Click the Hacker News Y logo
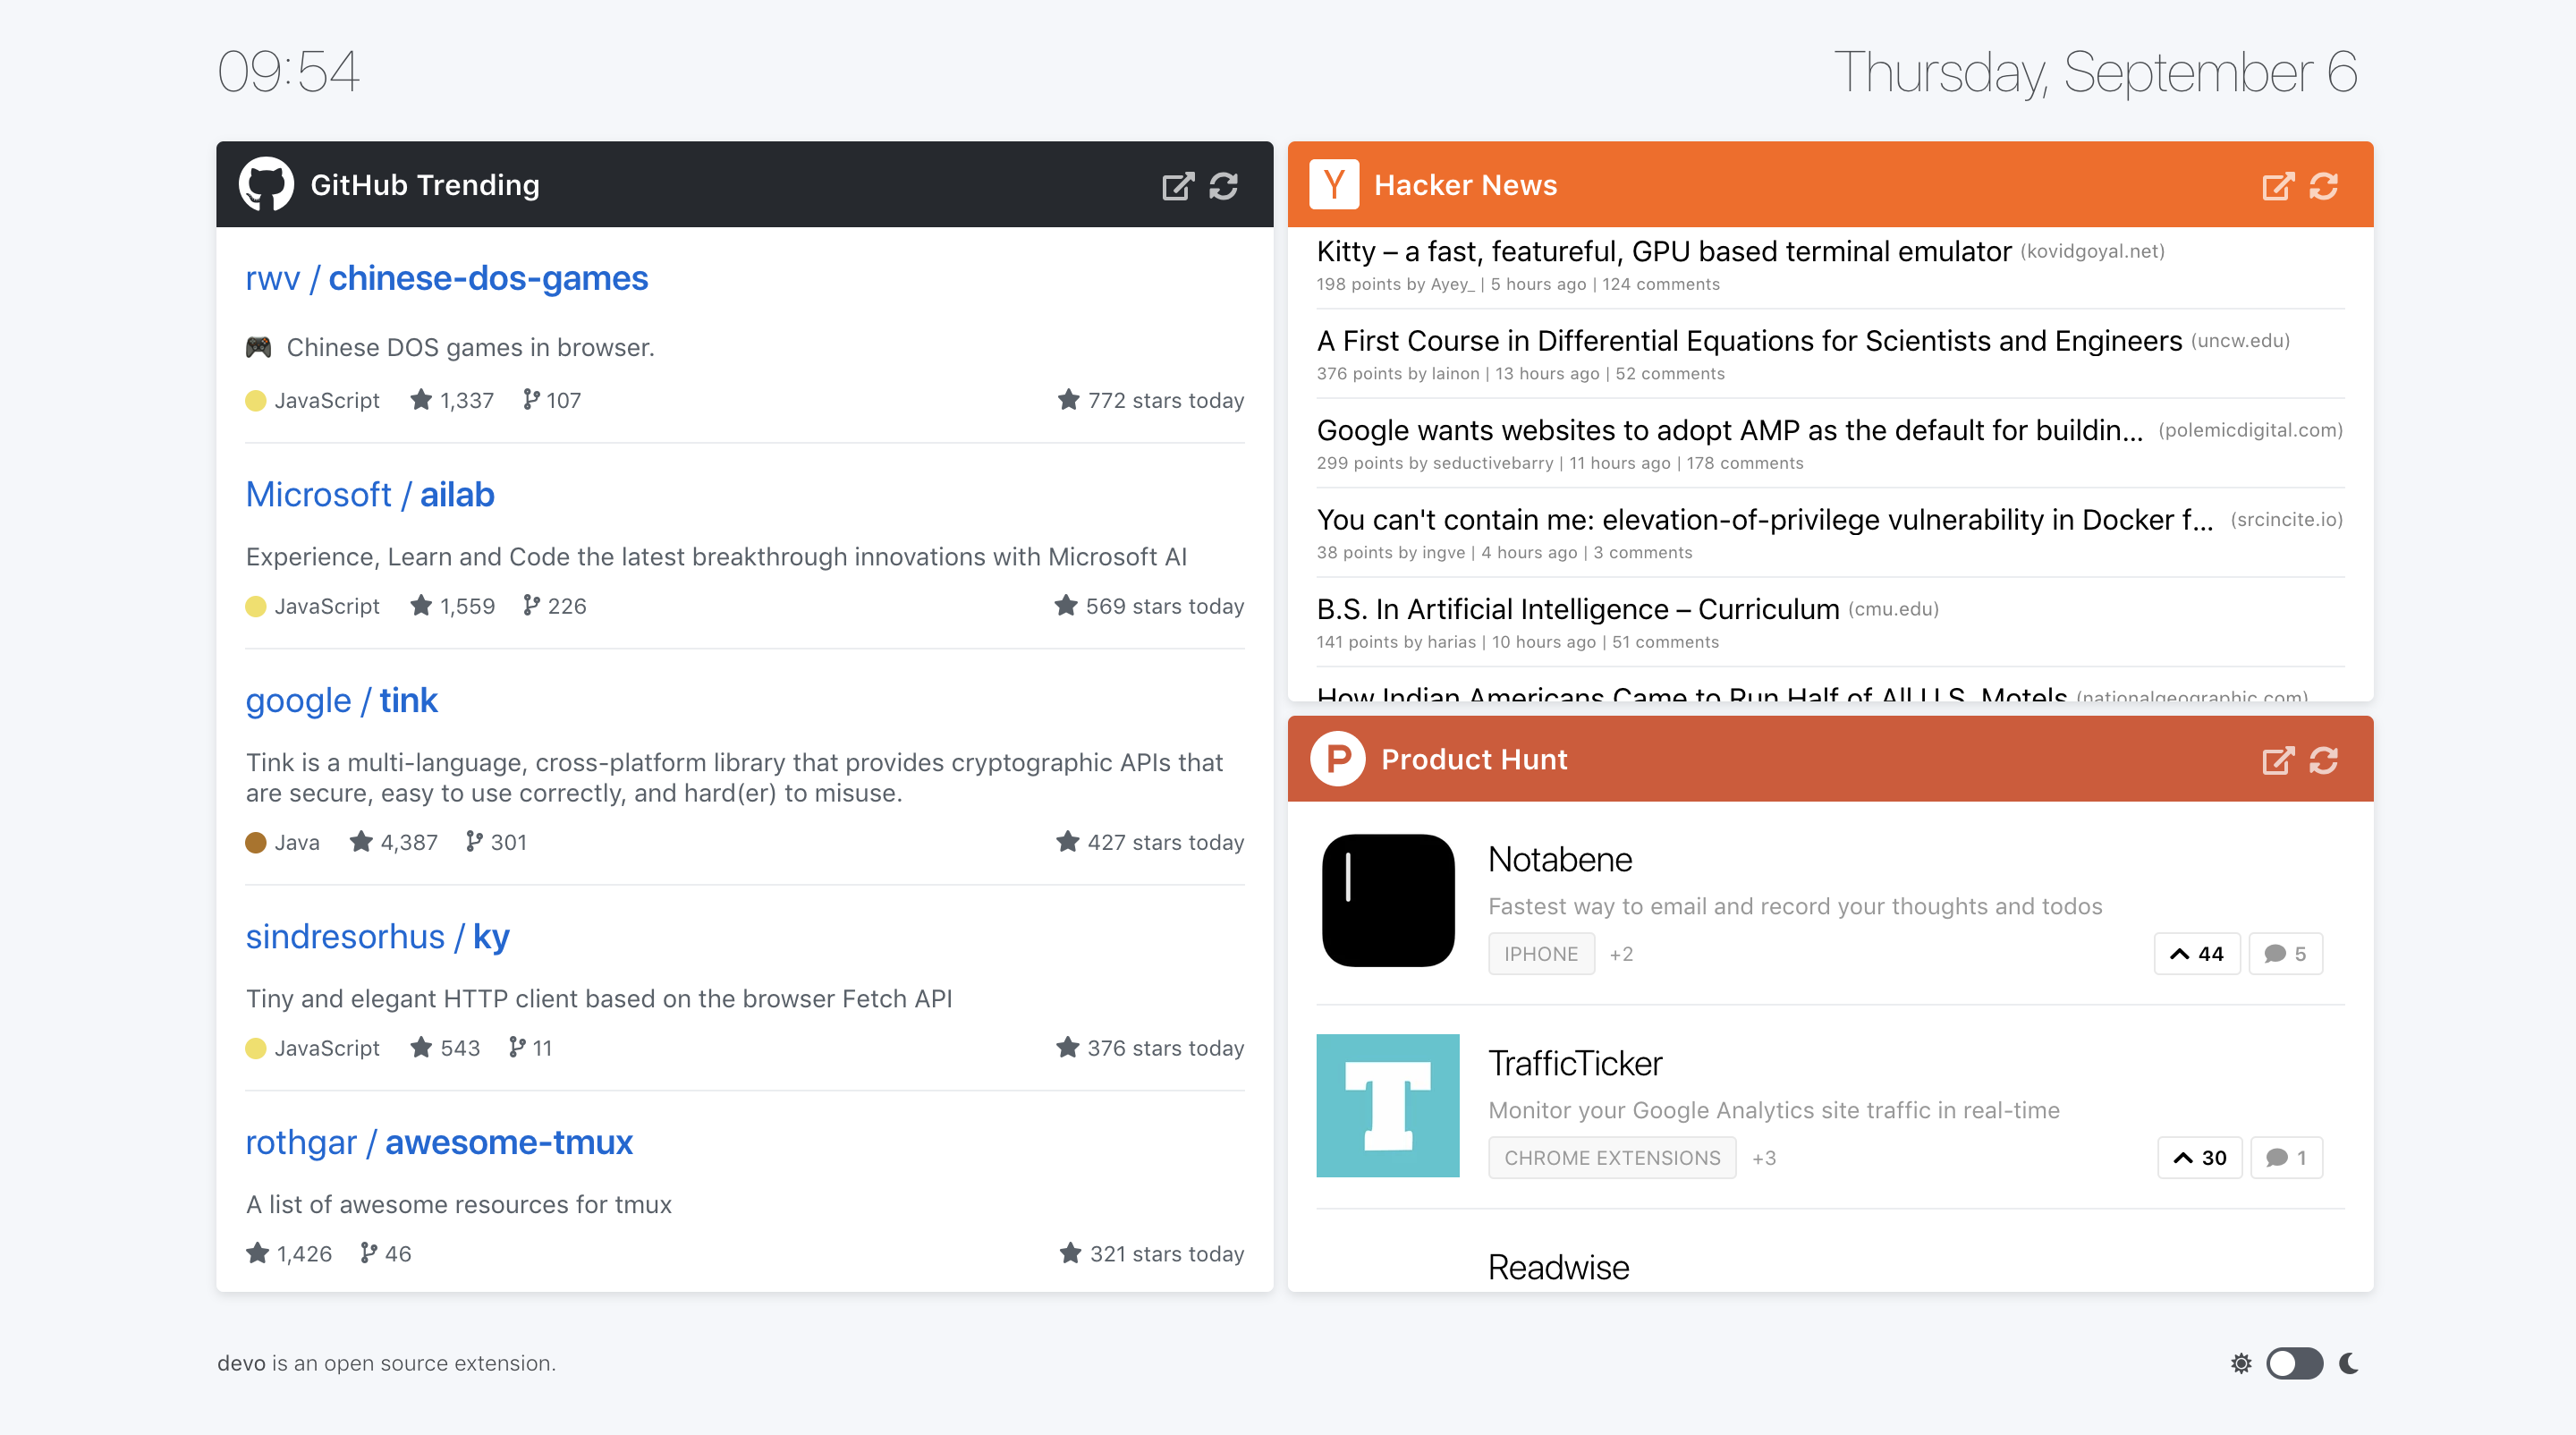The height and width of the screenshot is (1435, 2576). click(x=1333, y=185)
